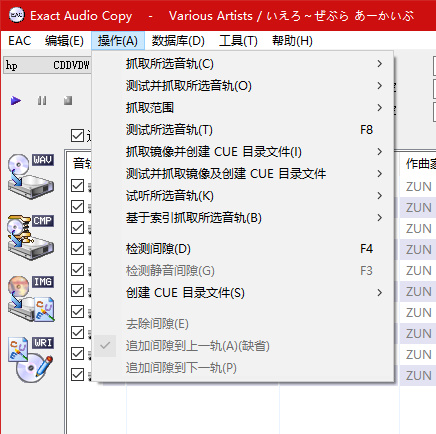Toggle seventh track row checkbox

click(x=77, y=312)
